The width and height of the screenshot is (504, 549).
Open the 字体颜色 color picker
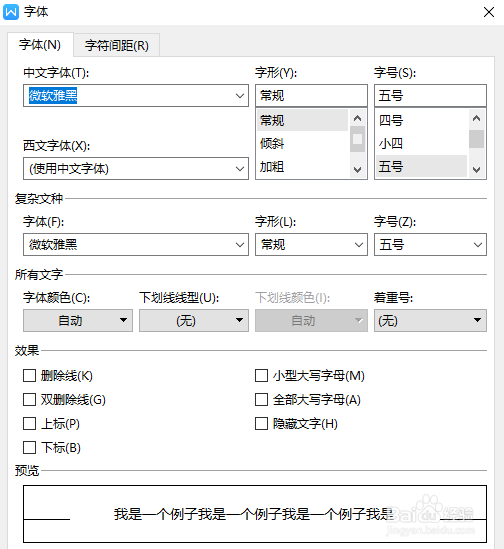(x=78, y=320)
